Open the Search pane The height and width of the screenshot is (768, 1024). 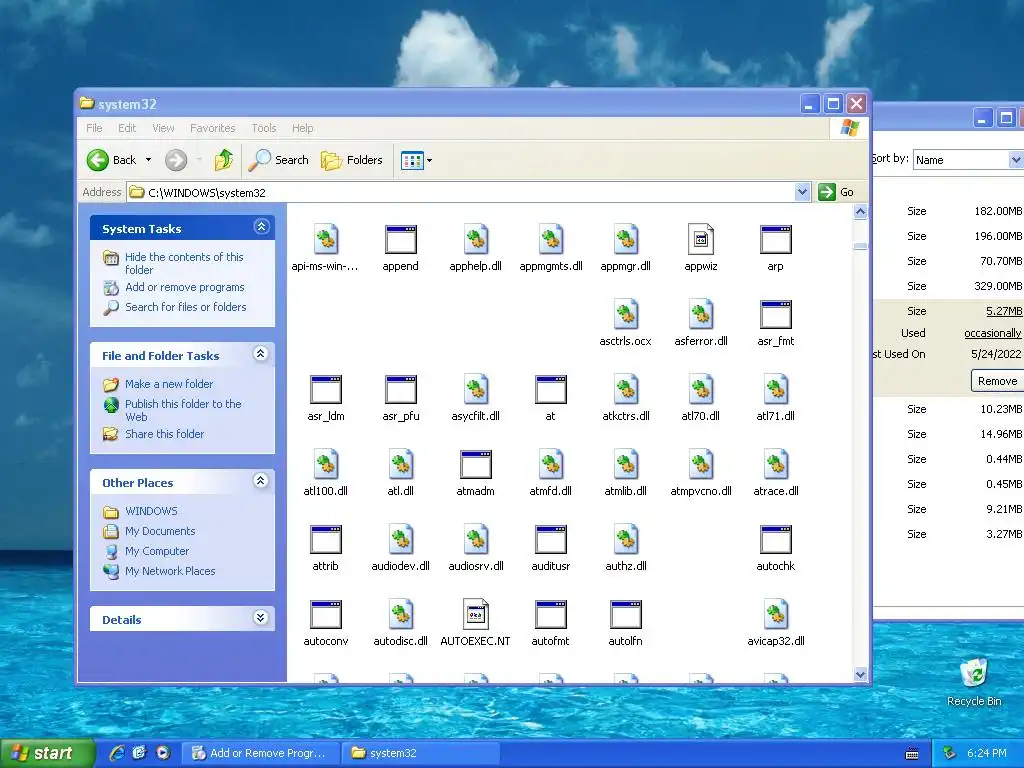point(279,160)
